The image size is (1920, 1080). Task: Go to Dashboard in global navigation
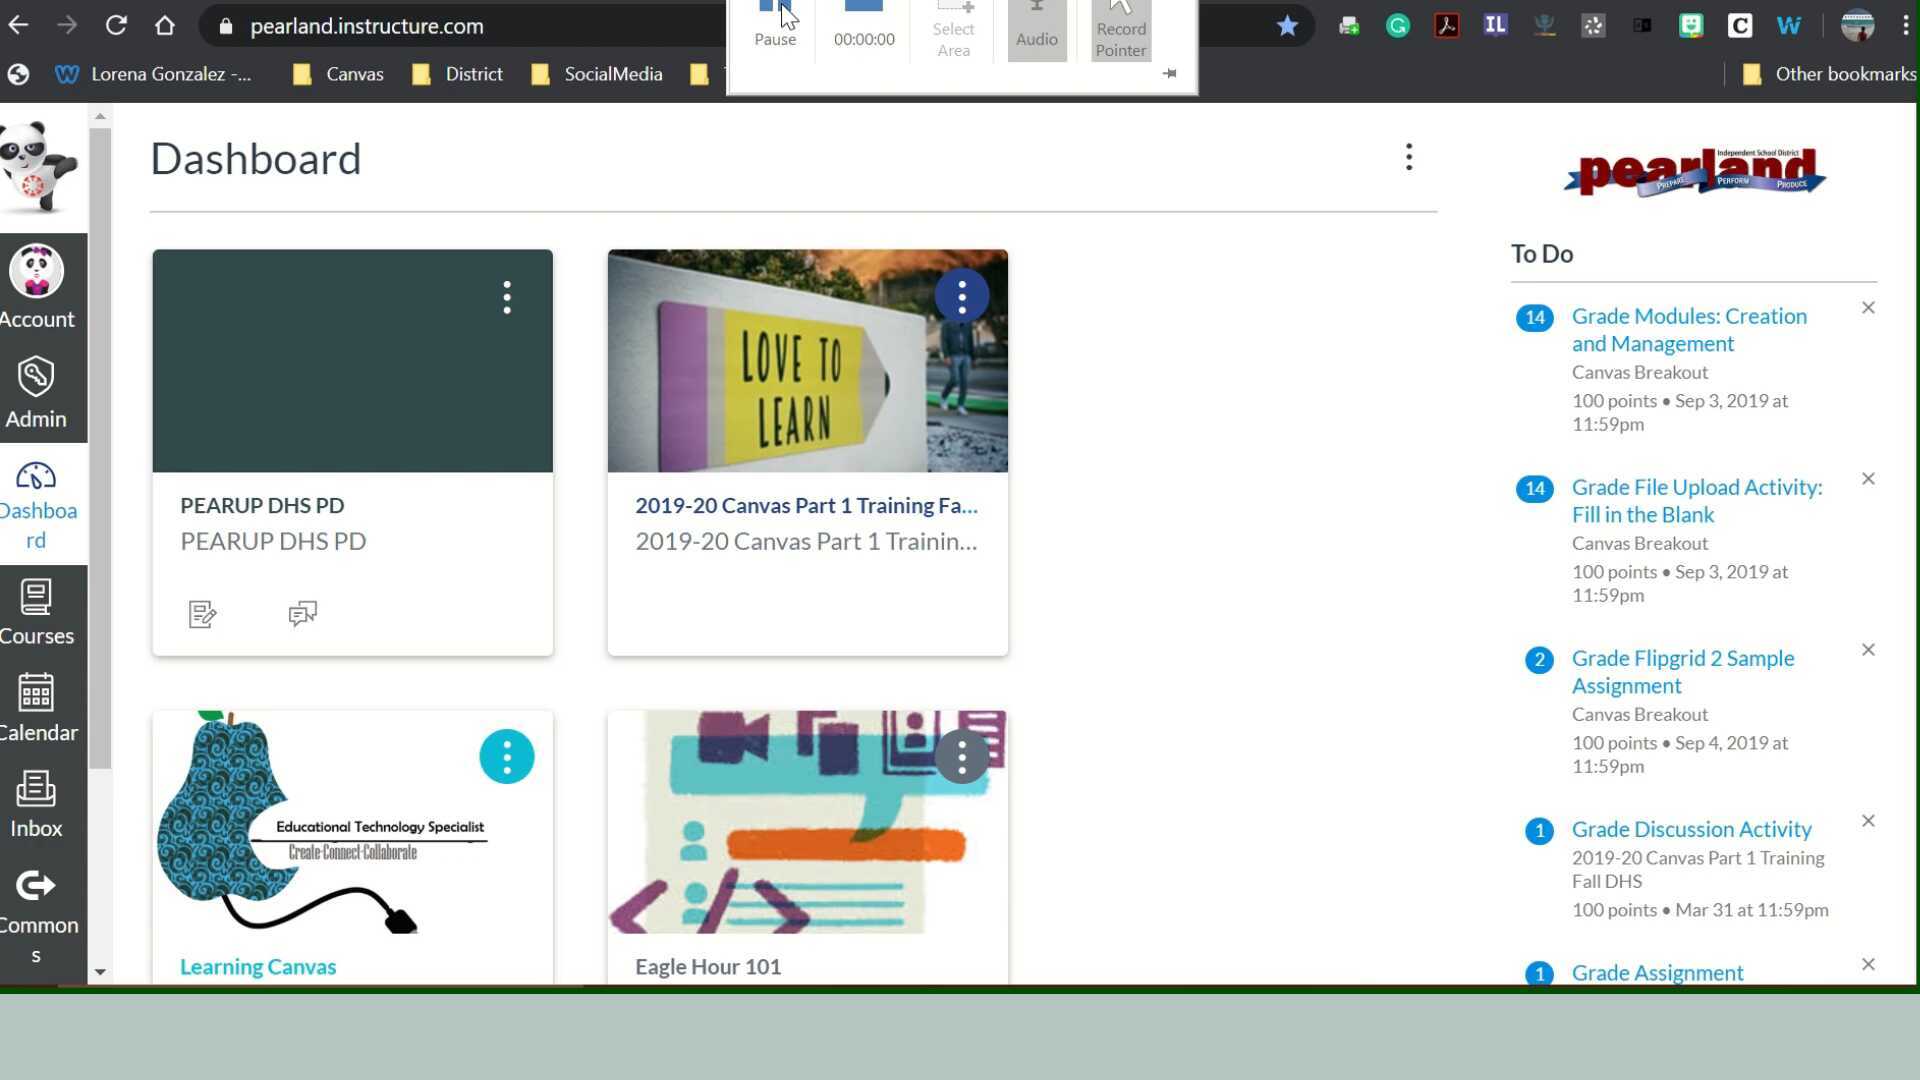coord(37,506)
